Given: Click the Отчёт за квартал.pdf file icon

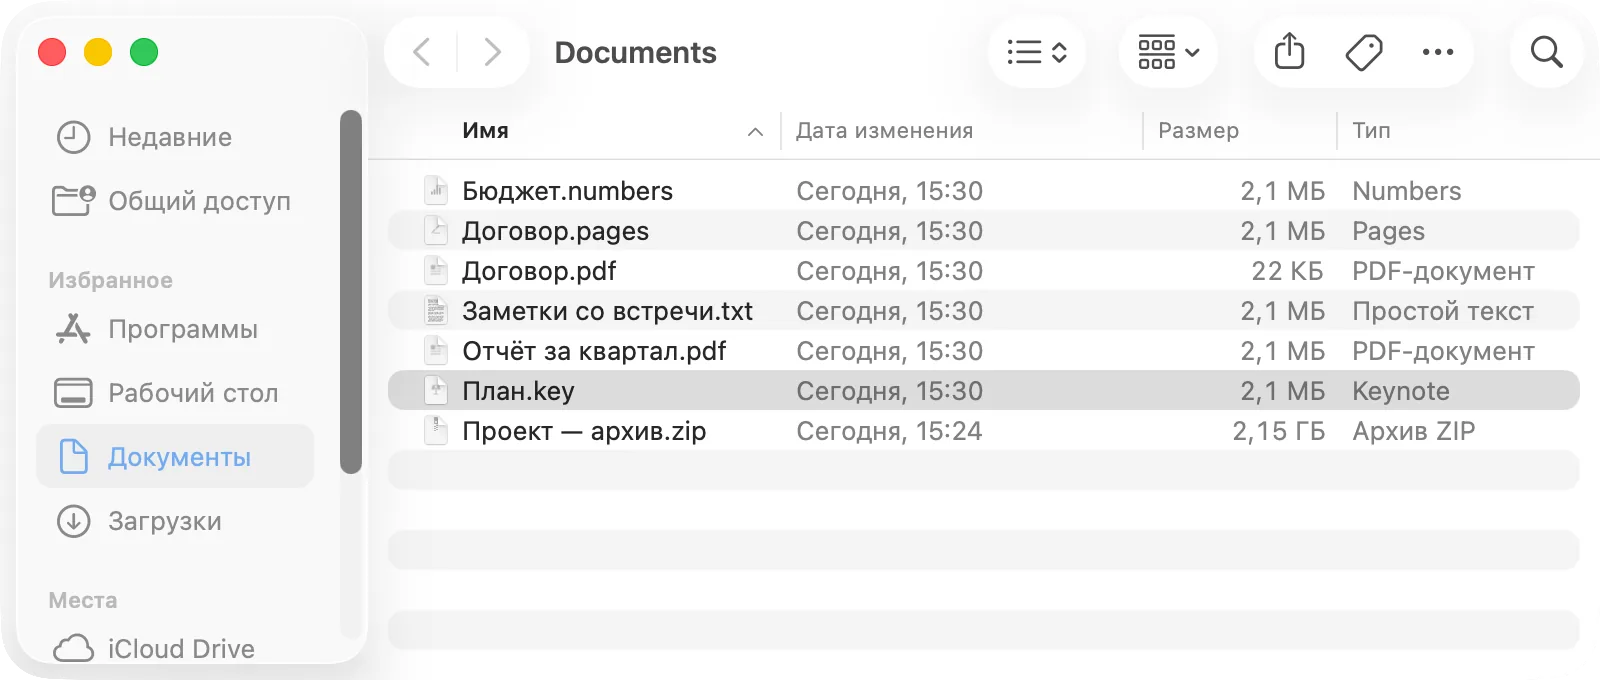Looking at the screenshot, I should pyautogui.click(x=436, y=350).
